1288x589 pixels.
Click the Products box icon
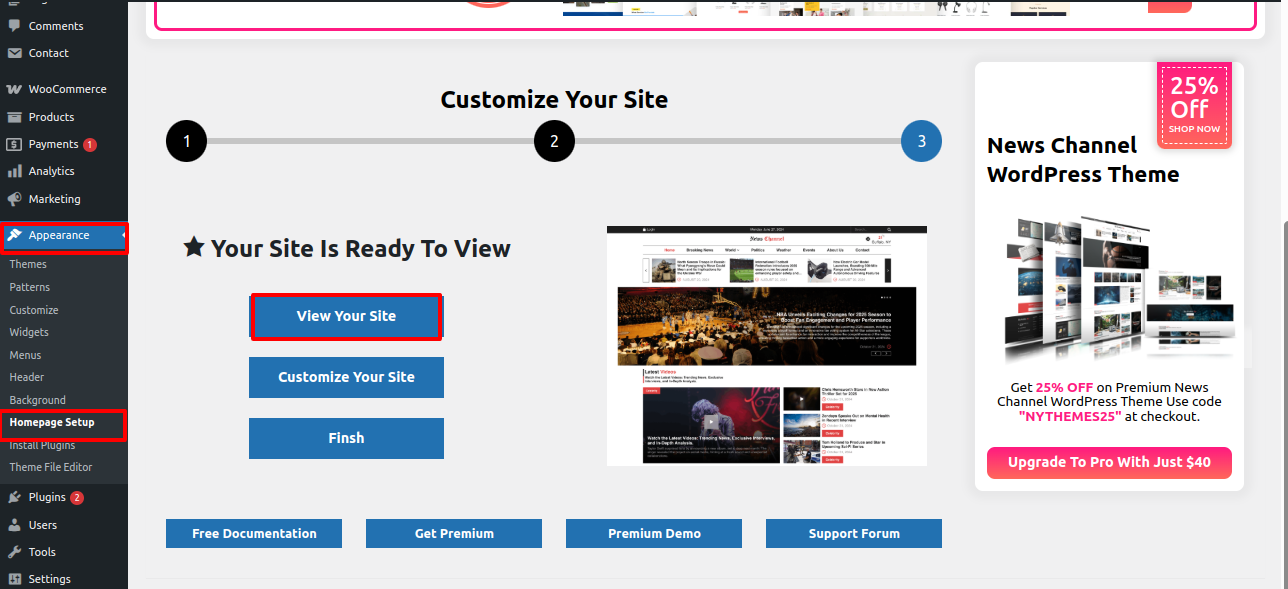(x=14, y=117)
